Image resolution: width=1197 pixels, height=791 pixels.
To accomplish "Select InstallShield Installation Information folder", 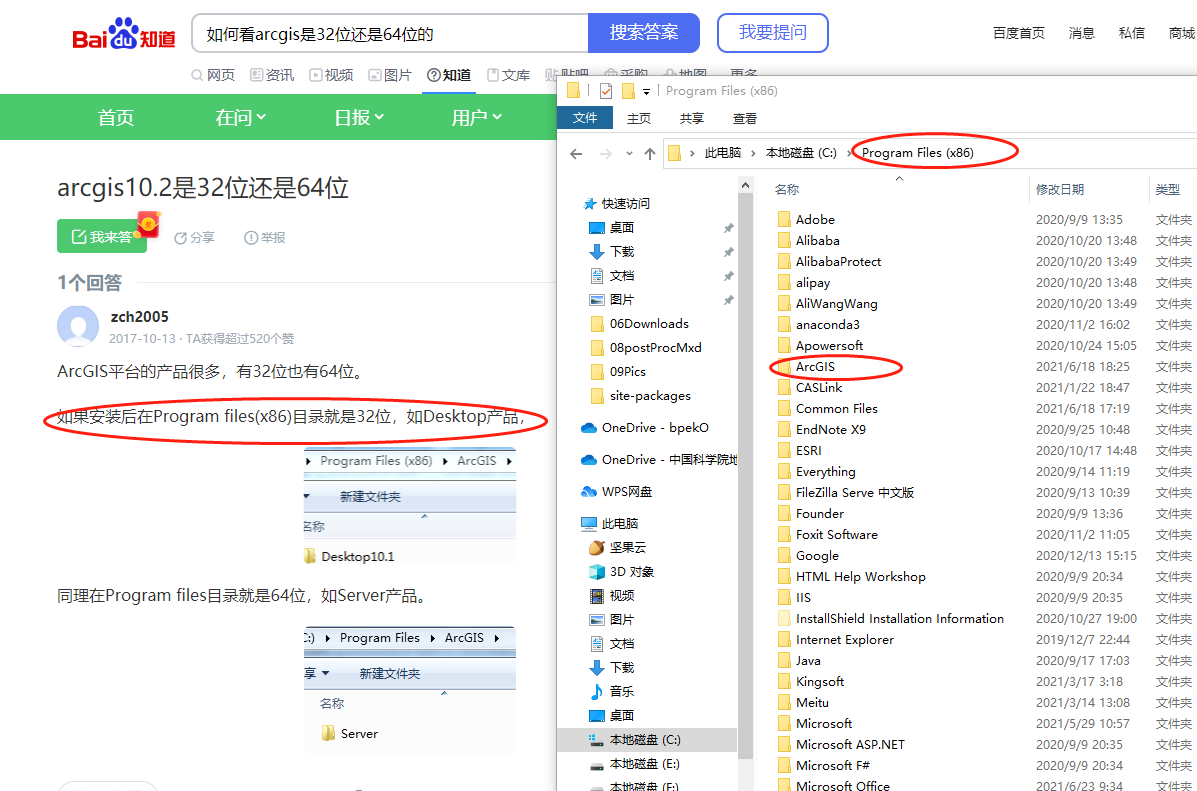I will (x=899, y=618).
